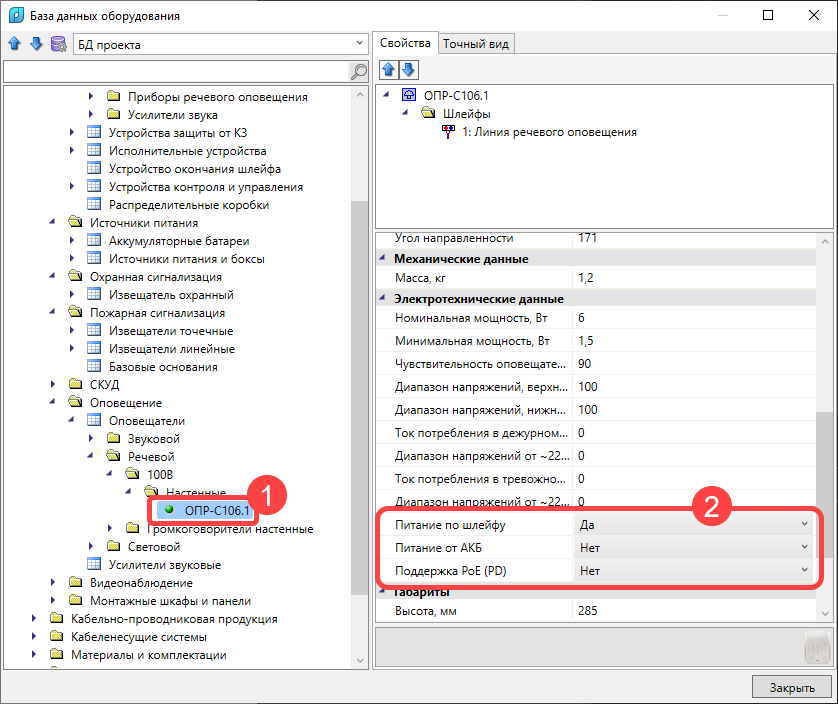Click the magnifier search icon
Screen dimensions: 838x704
pyautogui.click(x=358, y=71)
